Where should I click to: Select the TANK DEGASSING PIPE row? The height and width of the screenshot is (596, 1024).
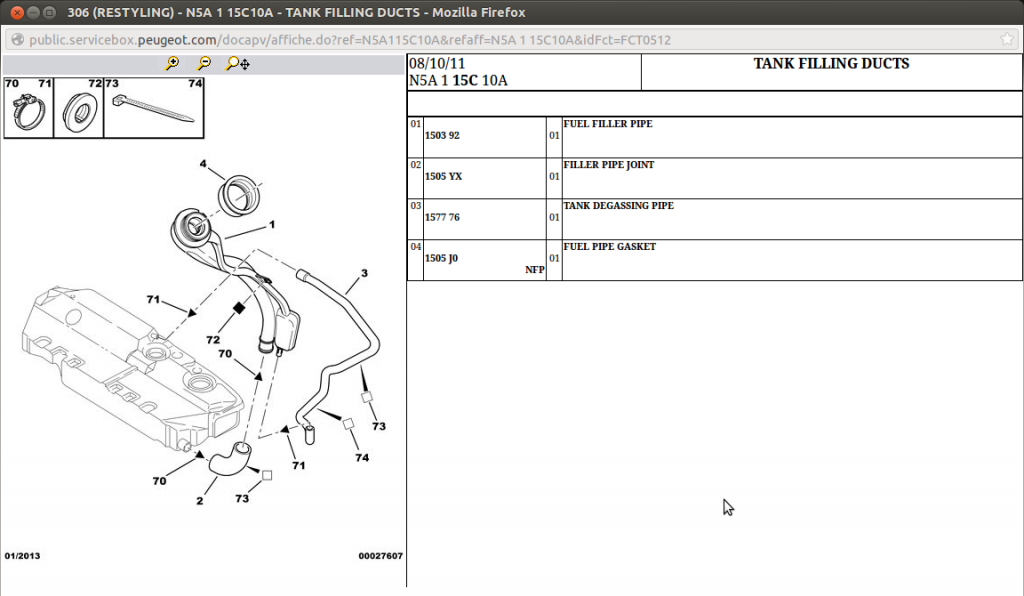[714, 219]
